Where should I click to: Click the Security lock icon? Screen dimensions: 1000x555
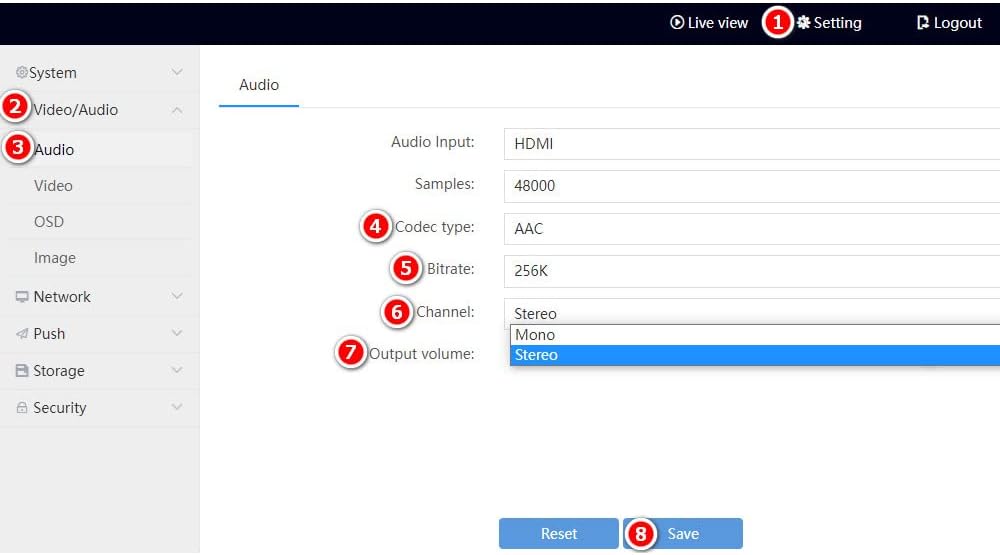pyautogui.click(x=22, y=408)
